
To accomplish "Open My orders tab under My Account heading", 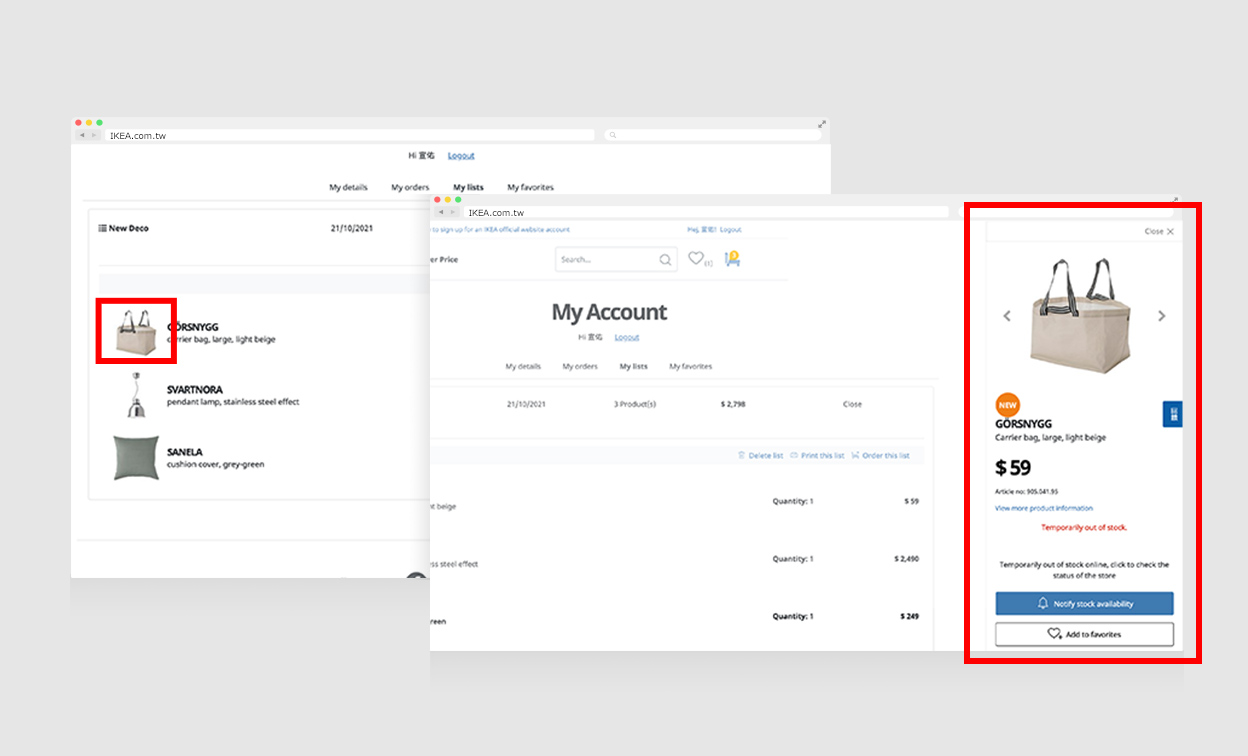I will pyautogui.click(x=580, y=367).
